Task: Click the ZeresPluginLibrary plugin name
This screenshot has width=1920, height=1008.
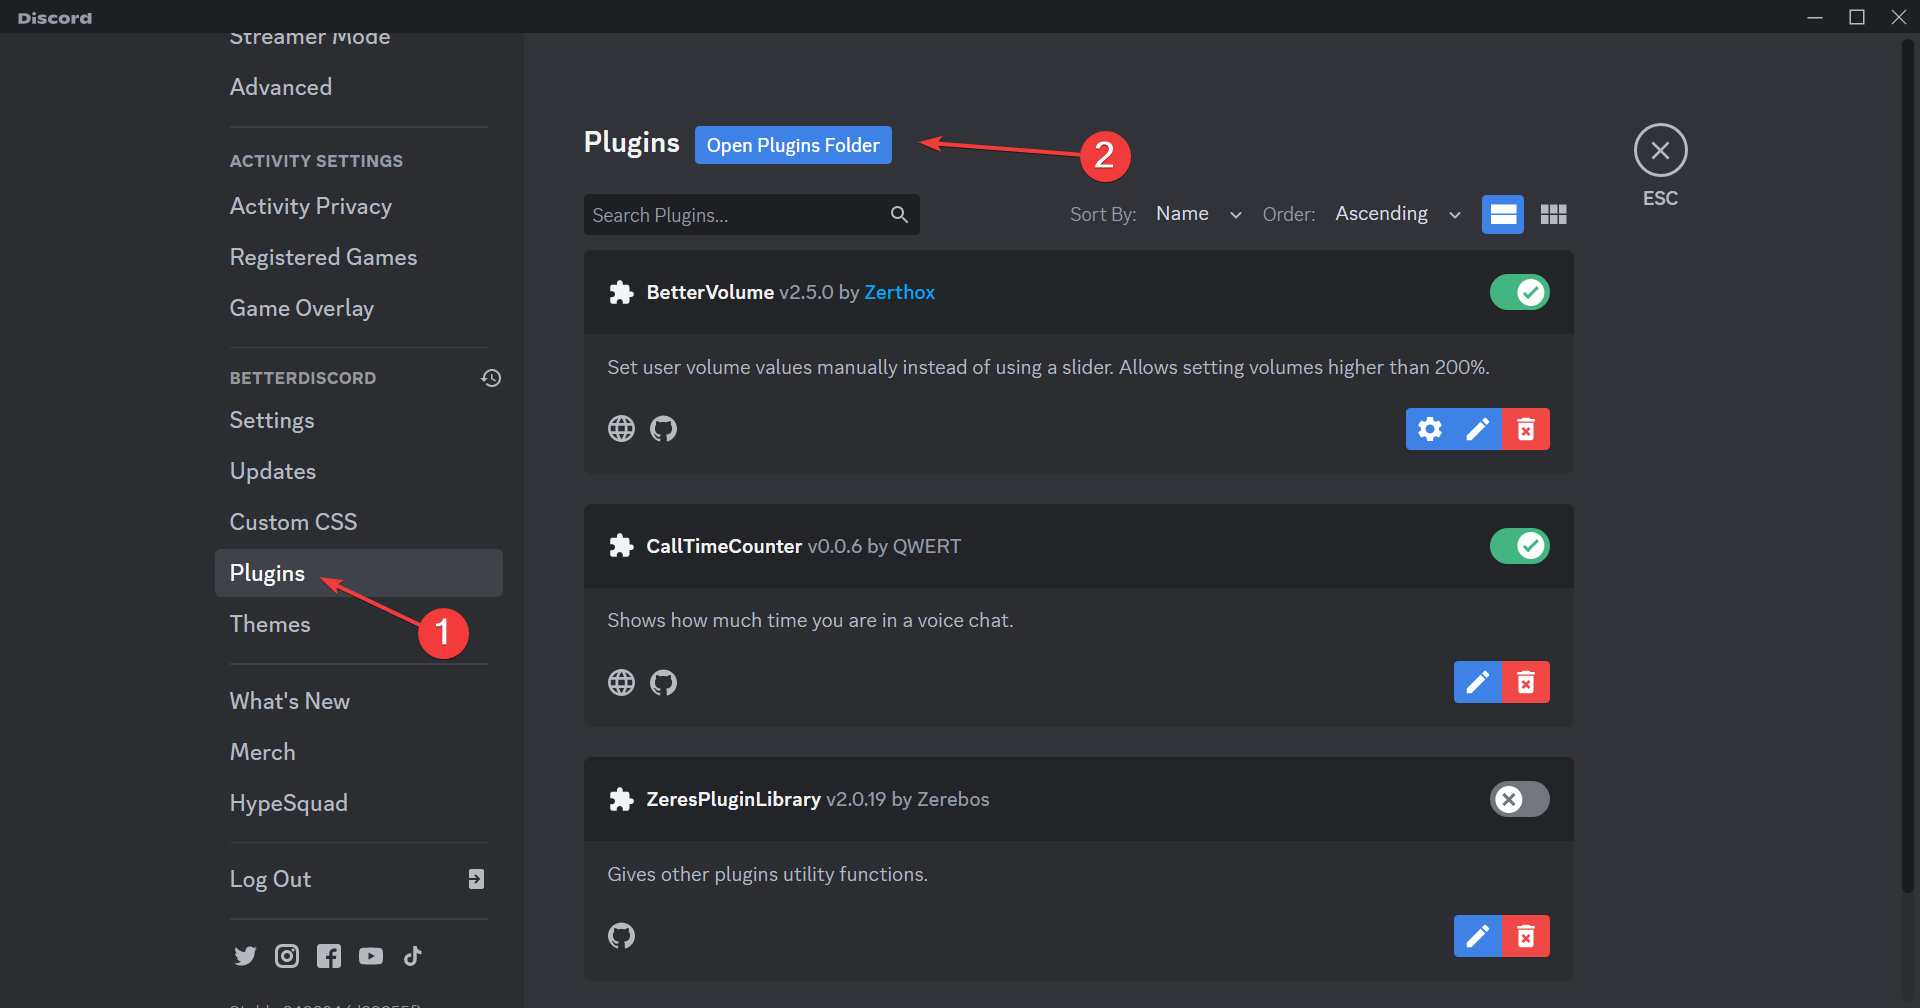Action: 733,799
